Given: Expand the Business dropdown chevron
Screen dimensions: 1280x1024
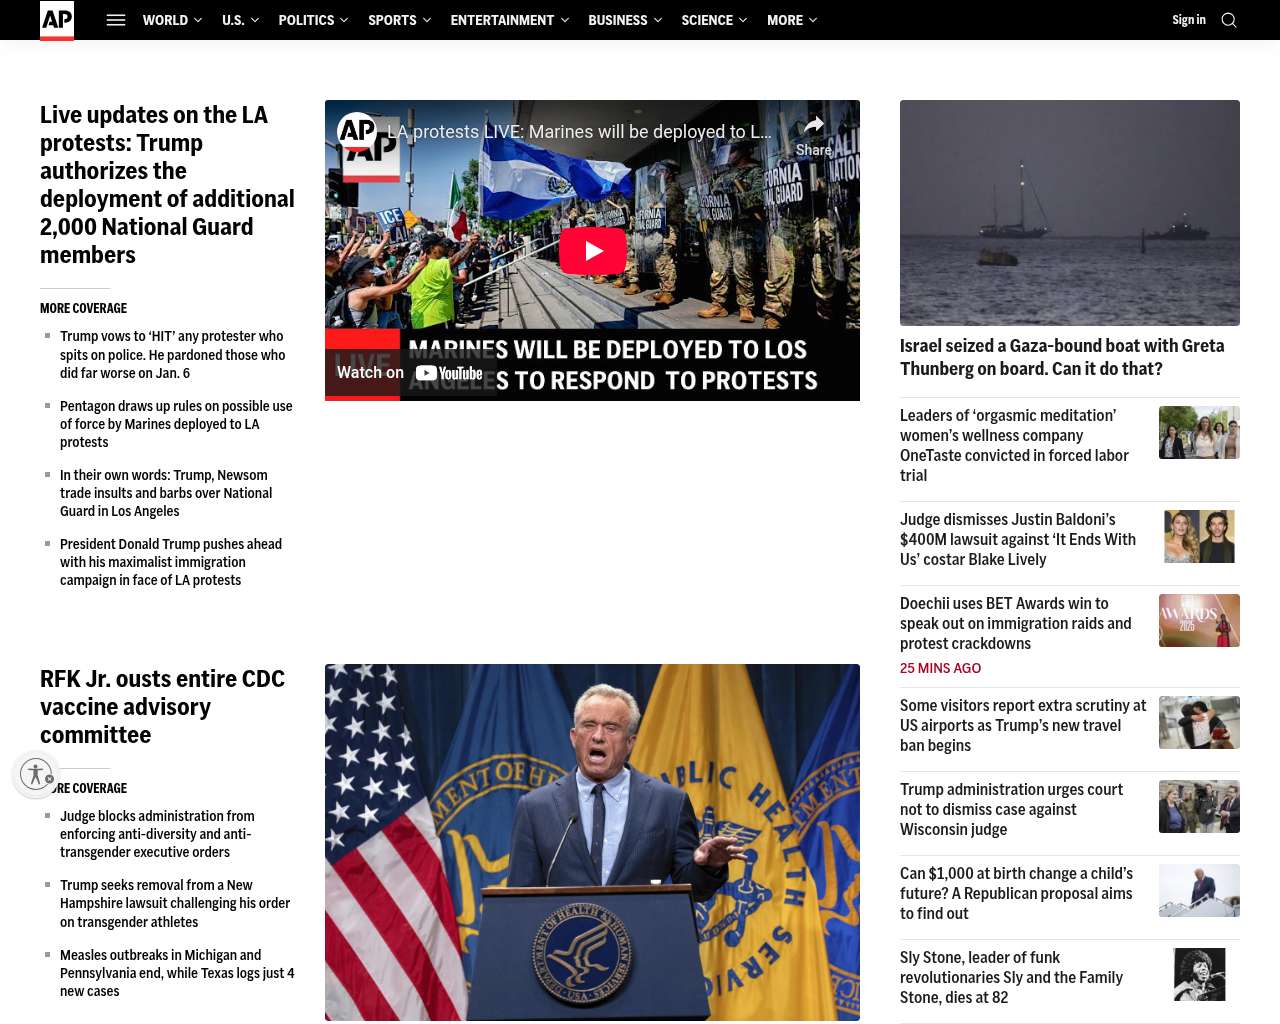Looking at the screenshot, I should point(658,20).
